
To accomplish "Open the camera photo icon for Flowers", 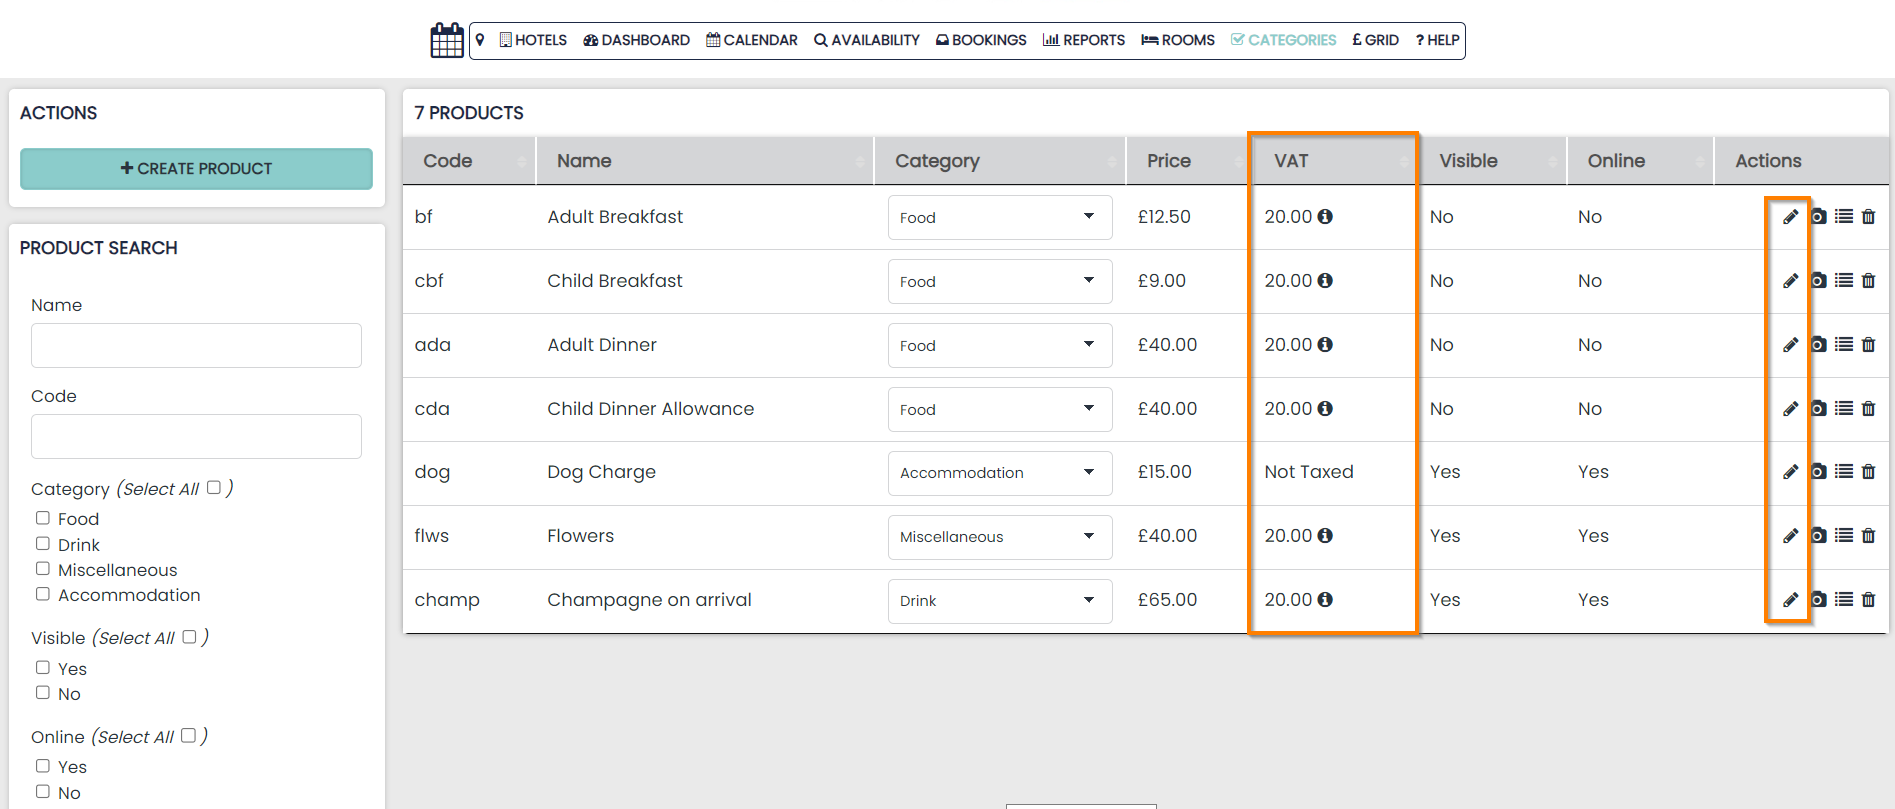I will tap(1818, 536).
